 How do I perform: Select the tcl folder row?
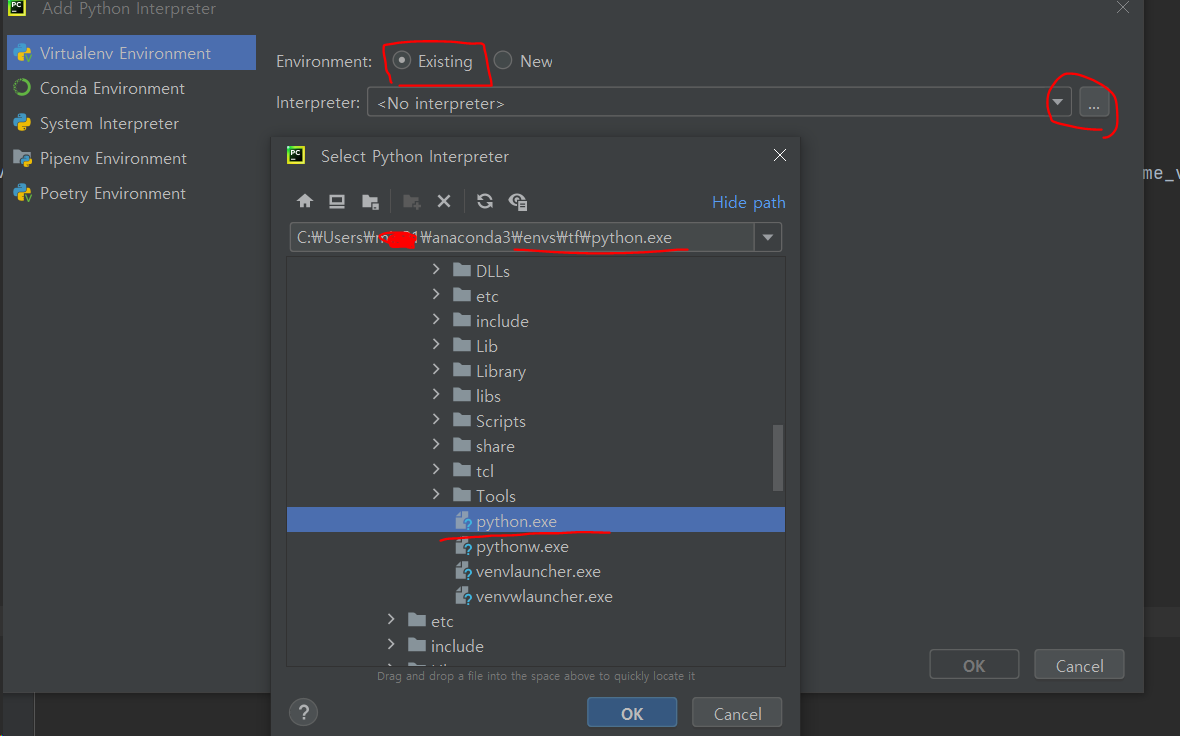535,471
